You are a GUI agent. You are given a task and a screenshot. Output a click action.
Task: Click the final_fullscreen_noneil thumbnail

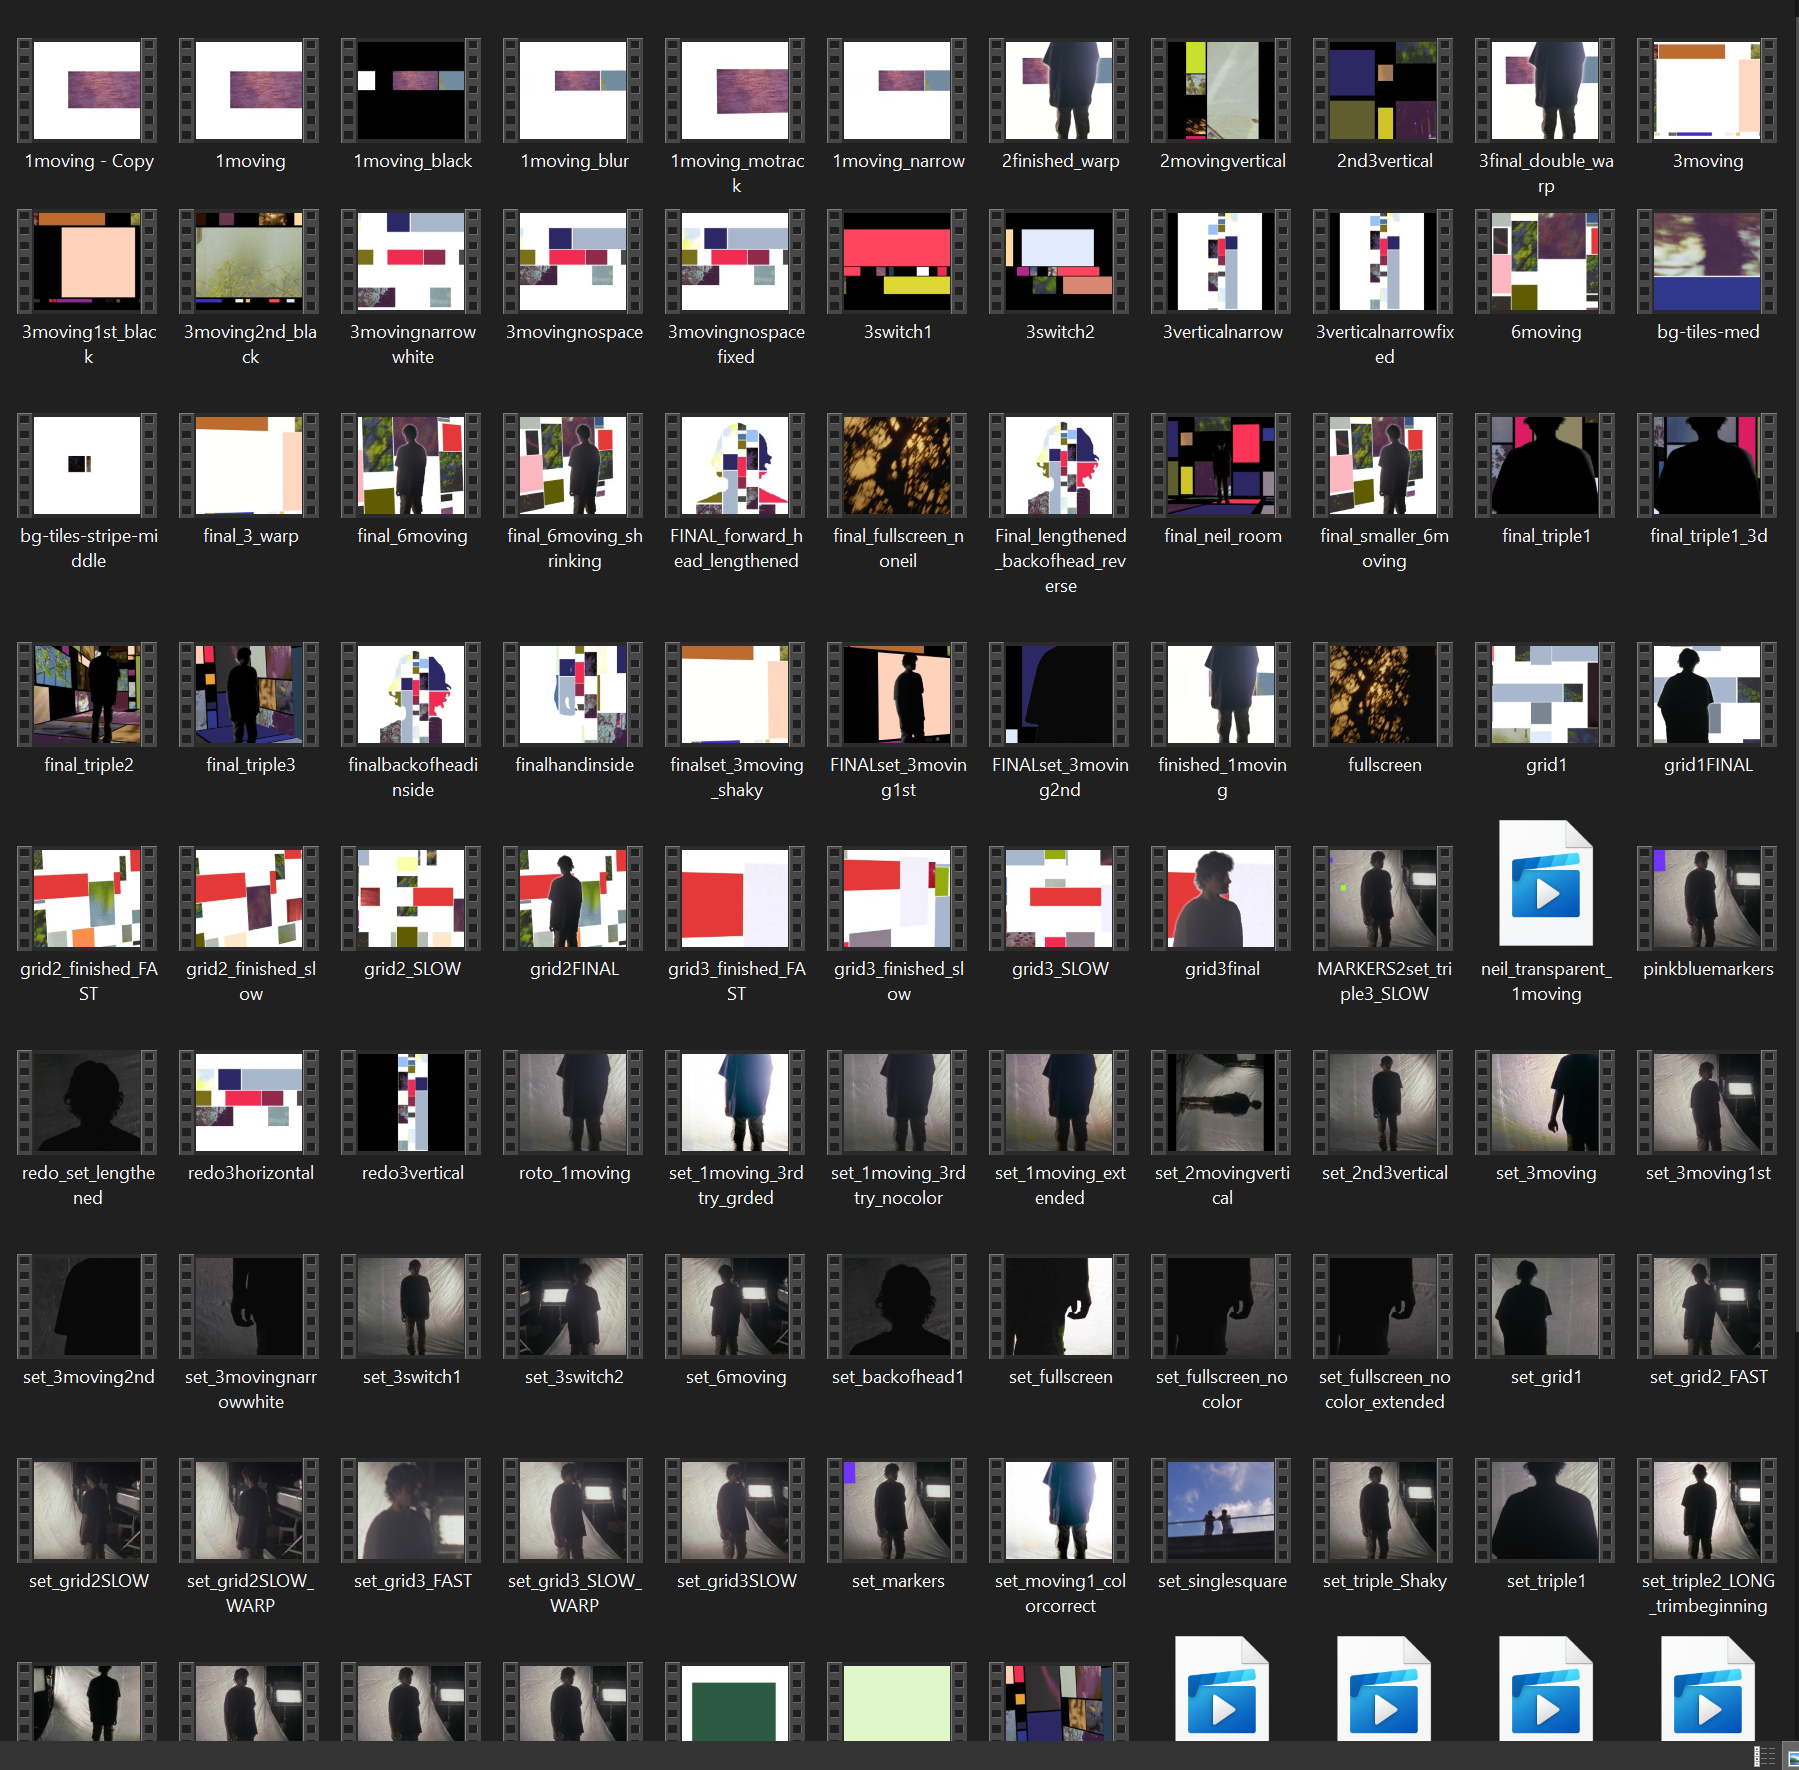coord(897,465)
